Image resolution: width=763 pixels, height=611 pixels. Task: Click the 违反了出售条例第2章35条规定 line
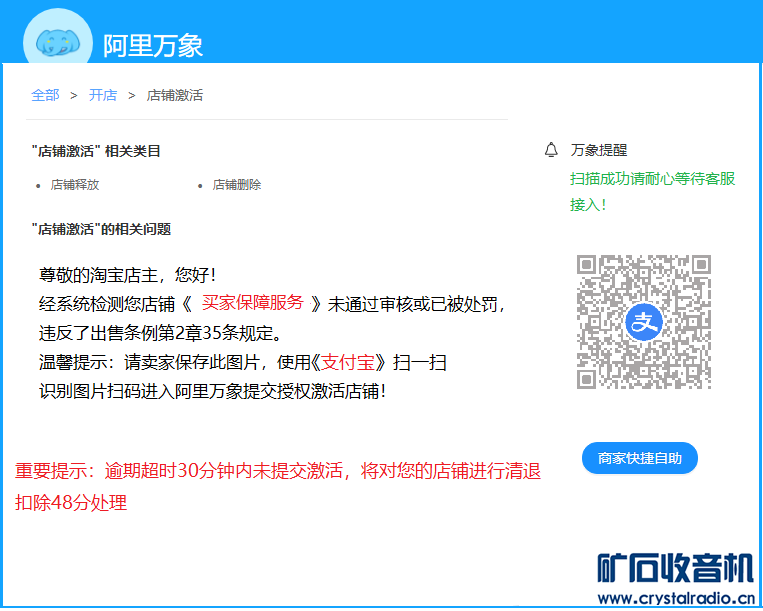click(x=161, y=333)
